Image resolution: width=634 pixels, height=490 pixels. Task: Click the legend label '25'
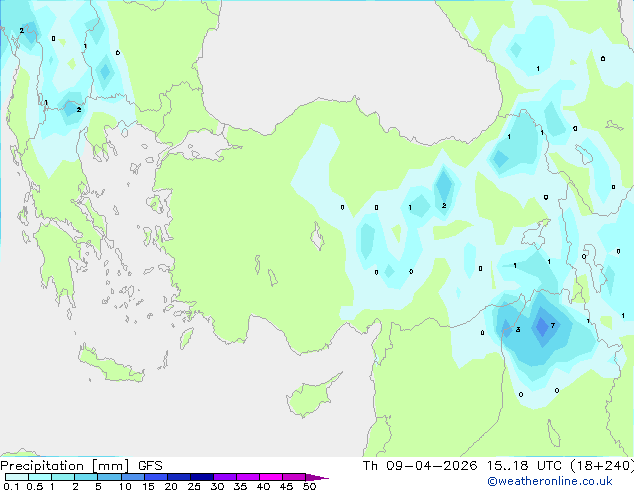[x=194, y=486]
